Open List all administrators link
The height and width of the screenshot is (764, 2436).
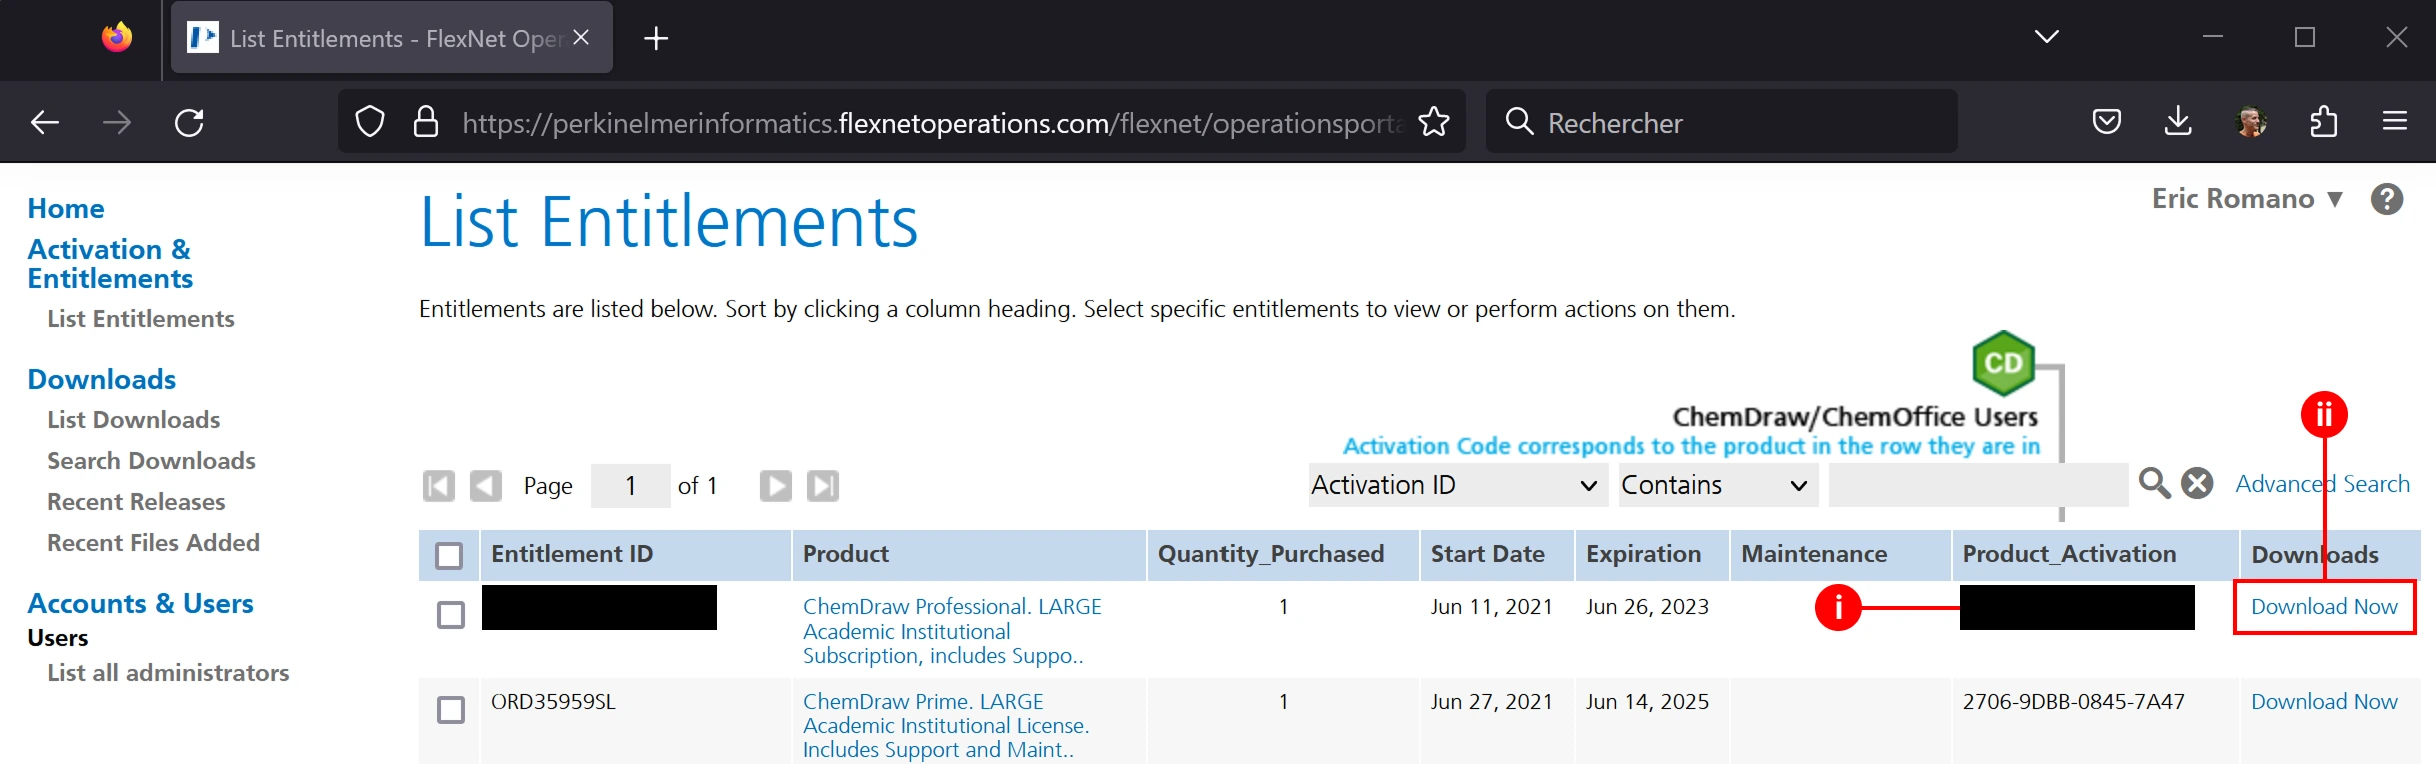tap(169, 673)
